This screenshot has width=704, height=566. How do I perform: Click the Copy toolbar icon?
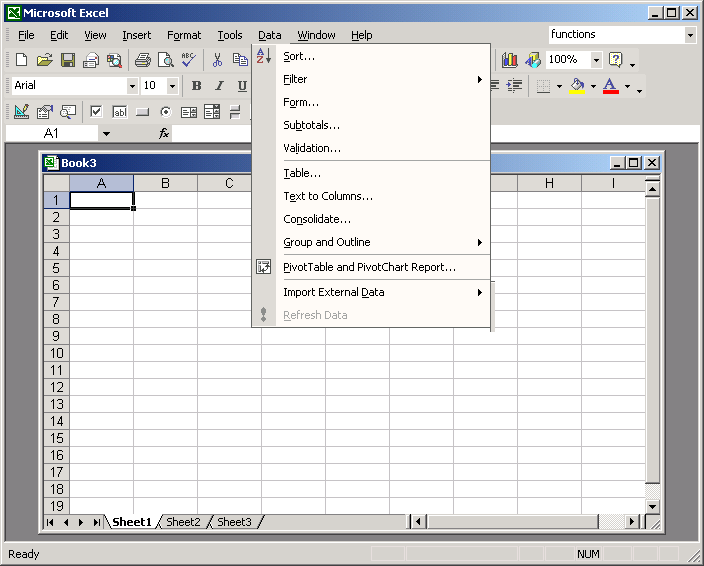240,60
